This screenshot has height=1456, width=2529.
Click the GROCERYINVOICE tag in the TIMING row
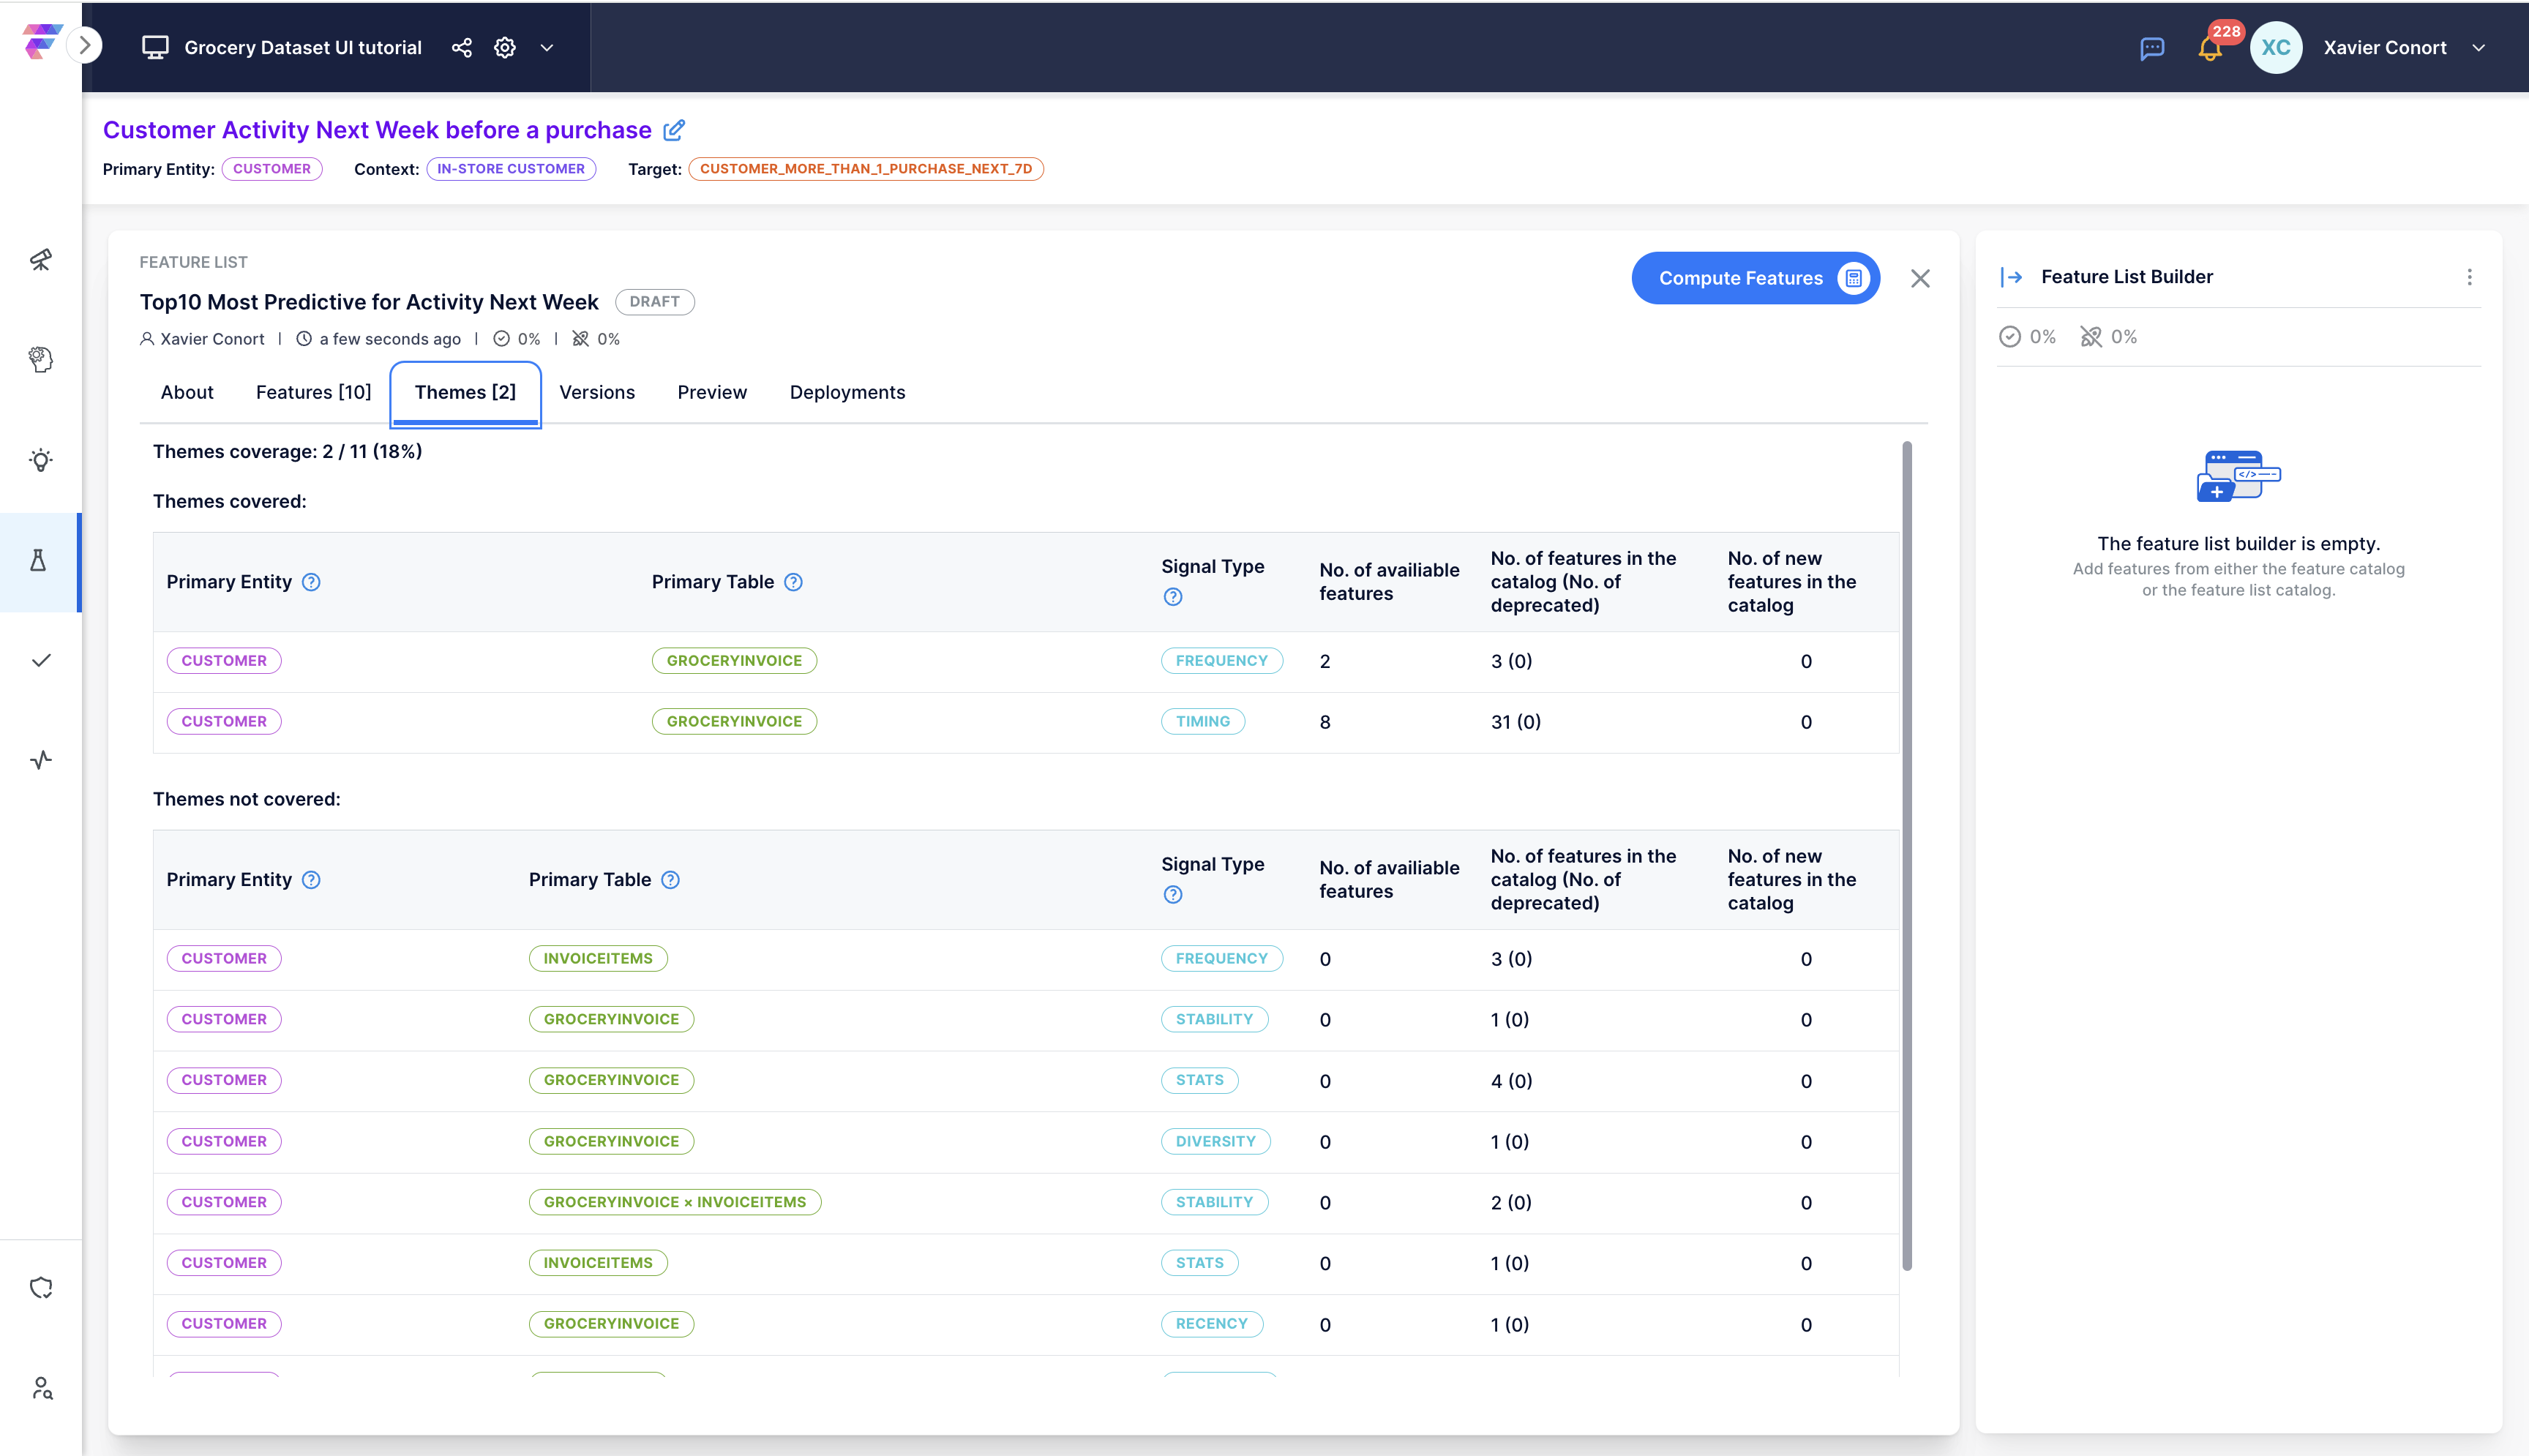coord(734,722)
